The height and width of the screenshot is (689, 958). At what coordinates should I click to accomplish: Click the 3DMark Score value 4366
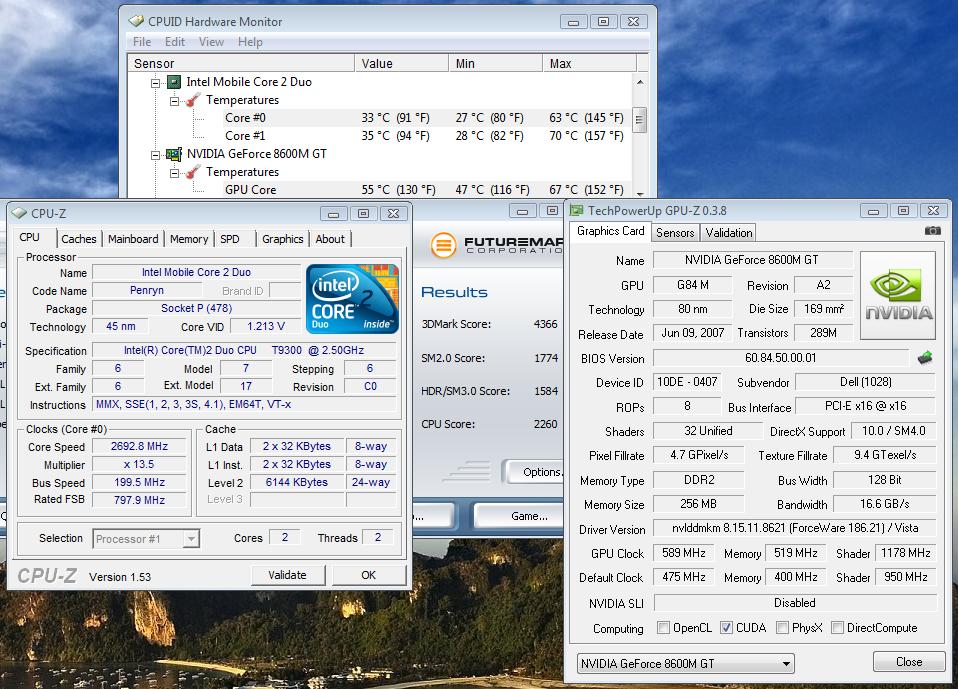(546, 324)
